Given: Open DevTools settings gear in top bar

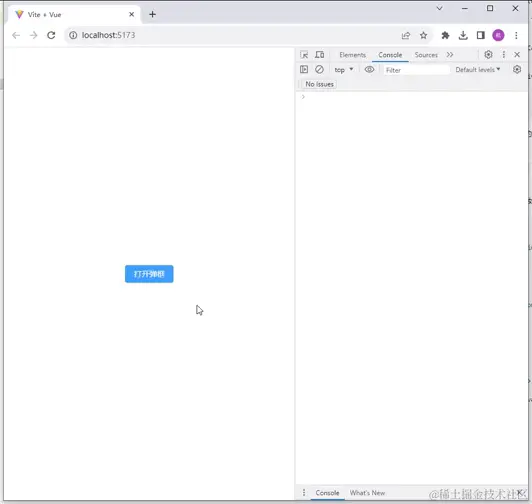Looking at the screenshot, I should pyautogui.click(x=488, y=55).
